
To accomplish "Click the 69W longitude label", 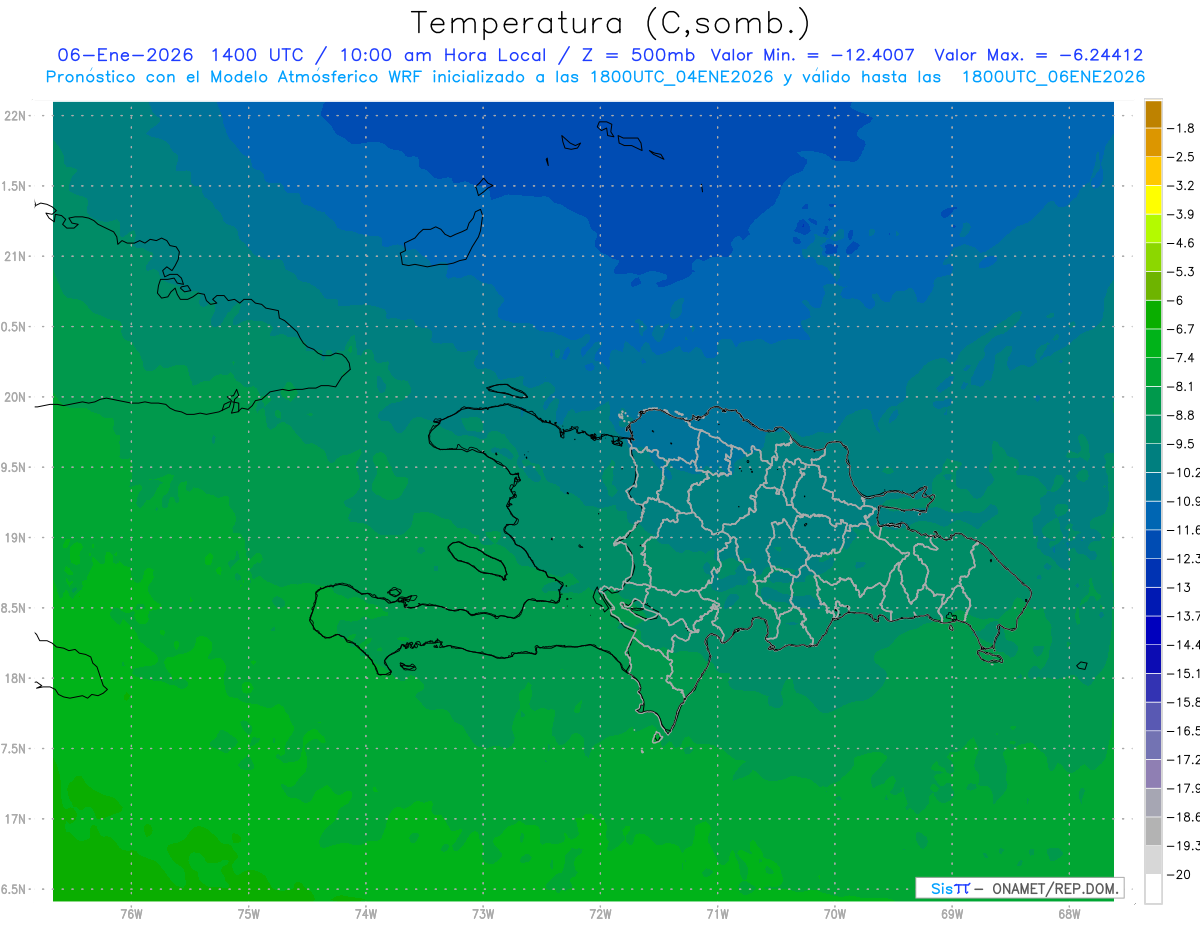I will click(x=951, y=914).
